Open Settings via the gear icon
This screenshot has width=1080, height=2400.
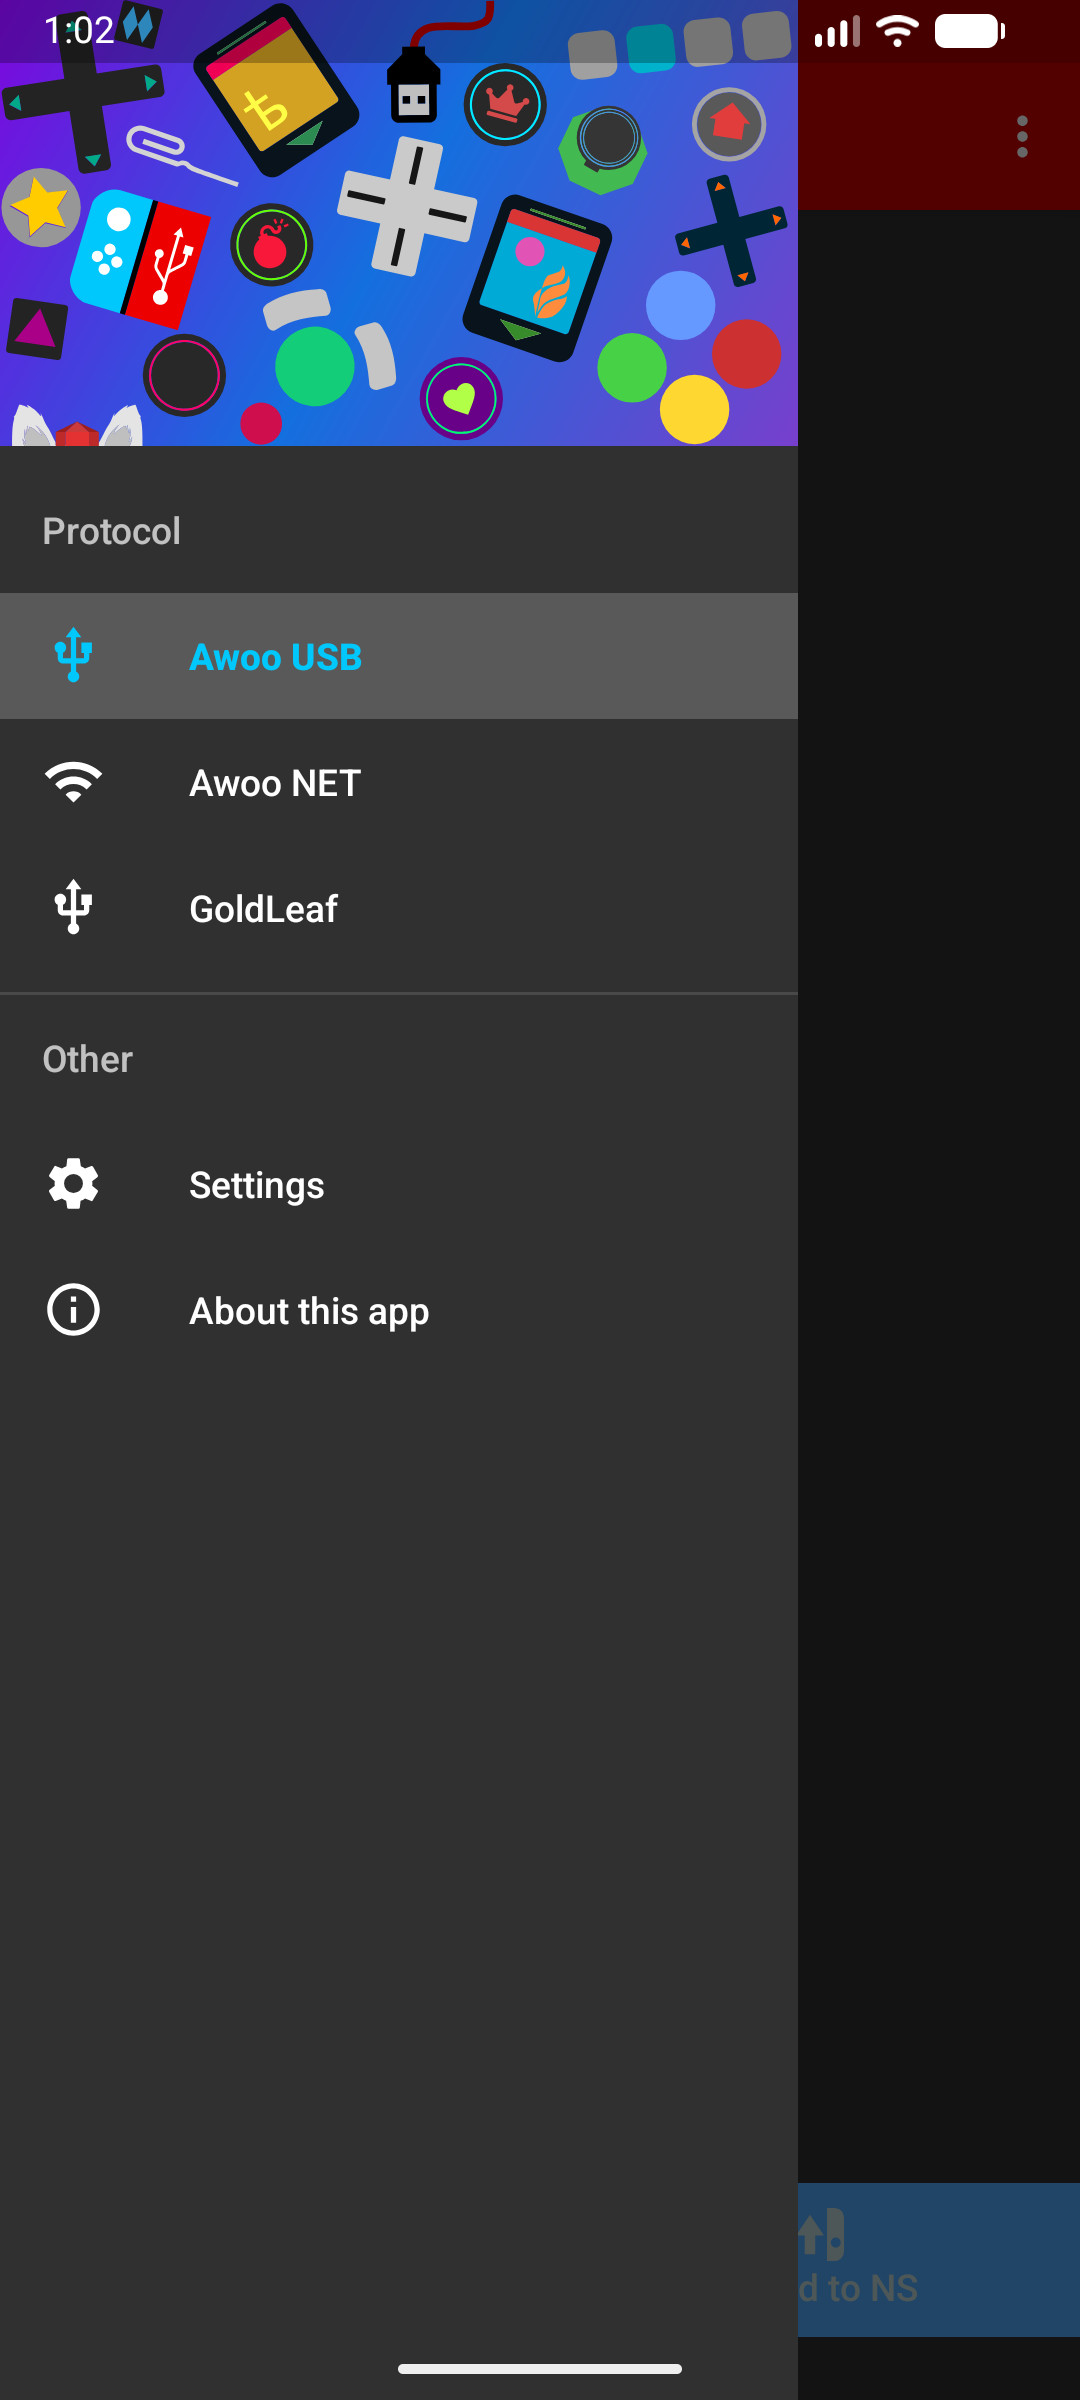point(73,1184)
